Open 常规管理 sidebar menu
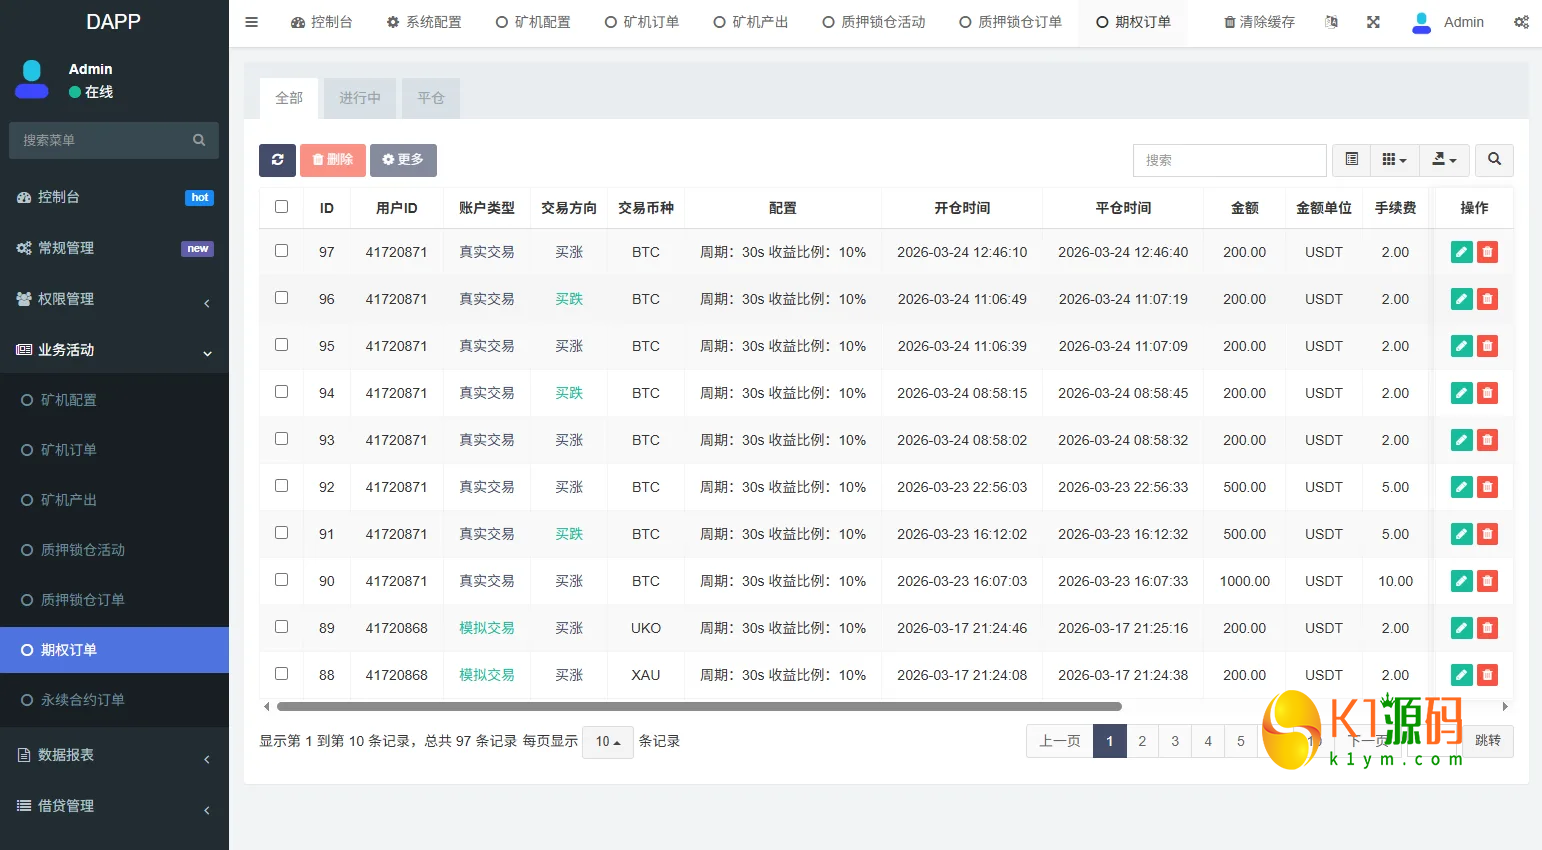Image resolution: width=1542 pixels, height=850 pixels. pyautogui.click(x=114, y=248)
